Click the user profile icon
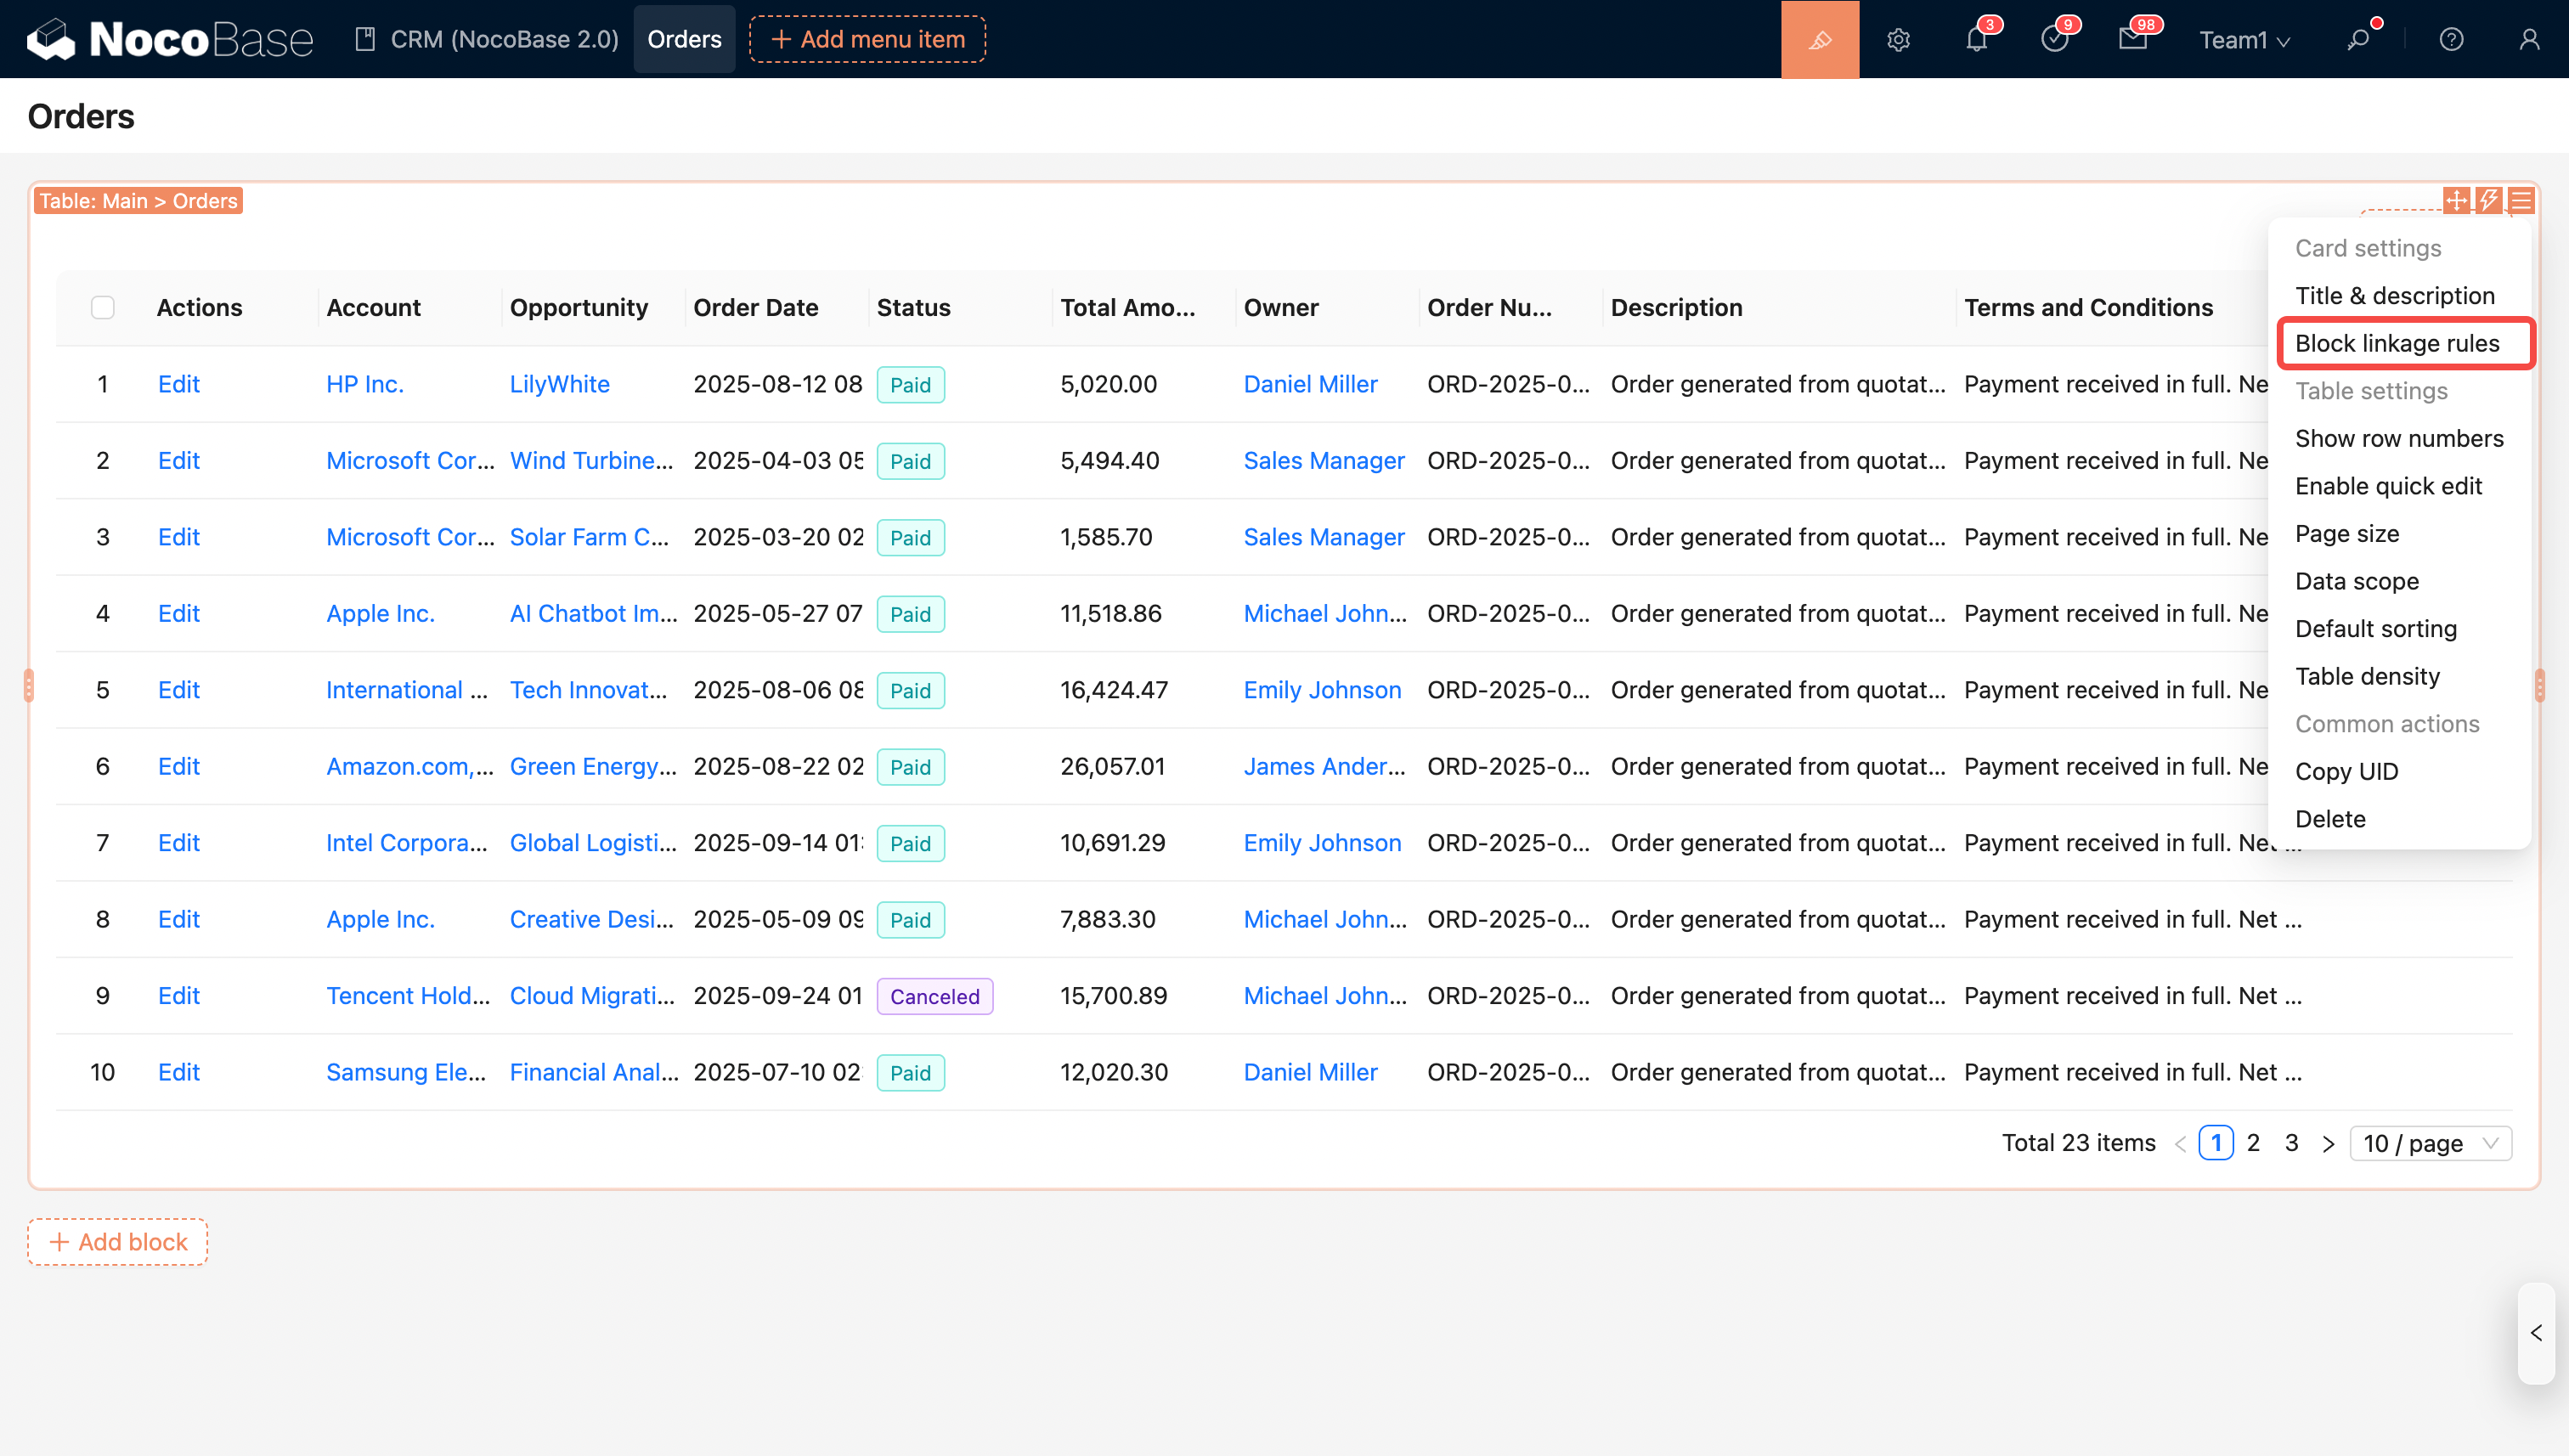This screenshot has width=2569, height=1456. [2529, 40]
